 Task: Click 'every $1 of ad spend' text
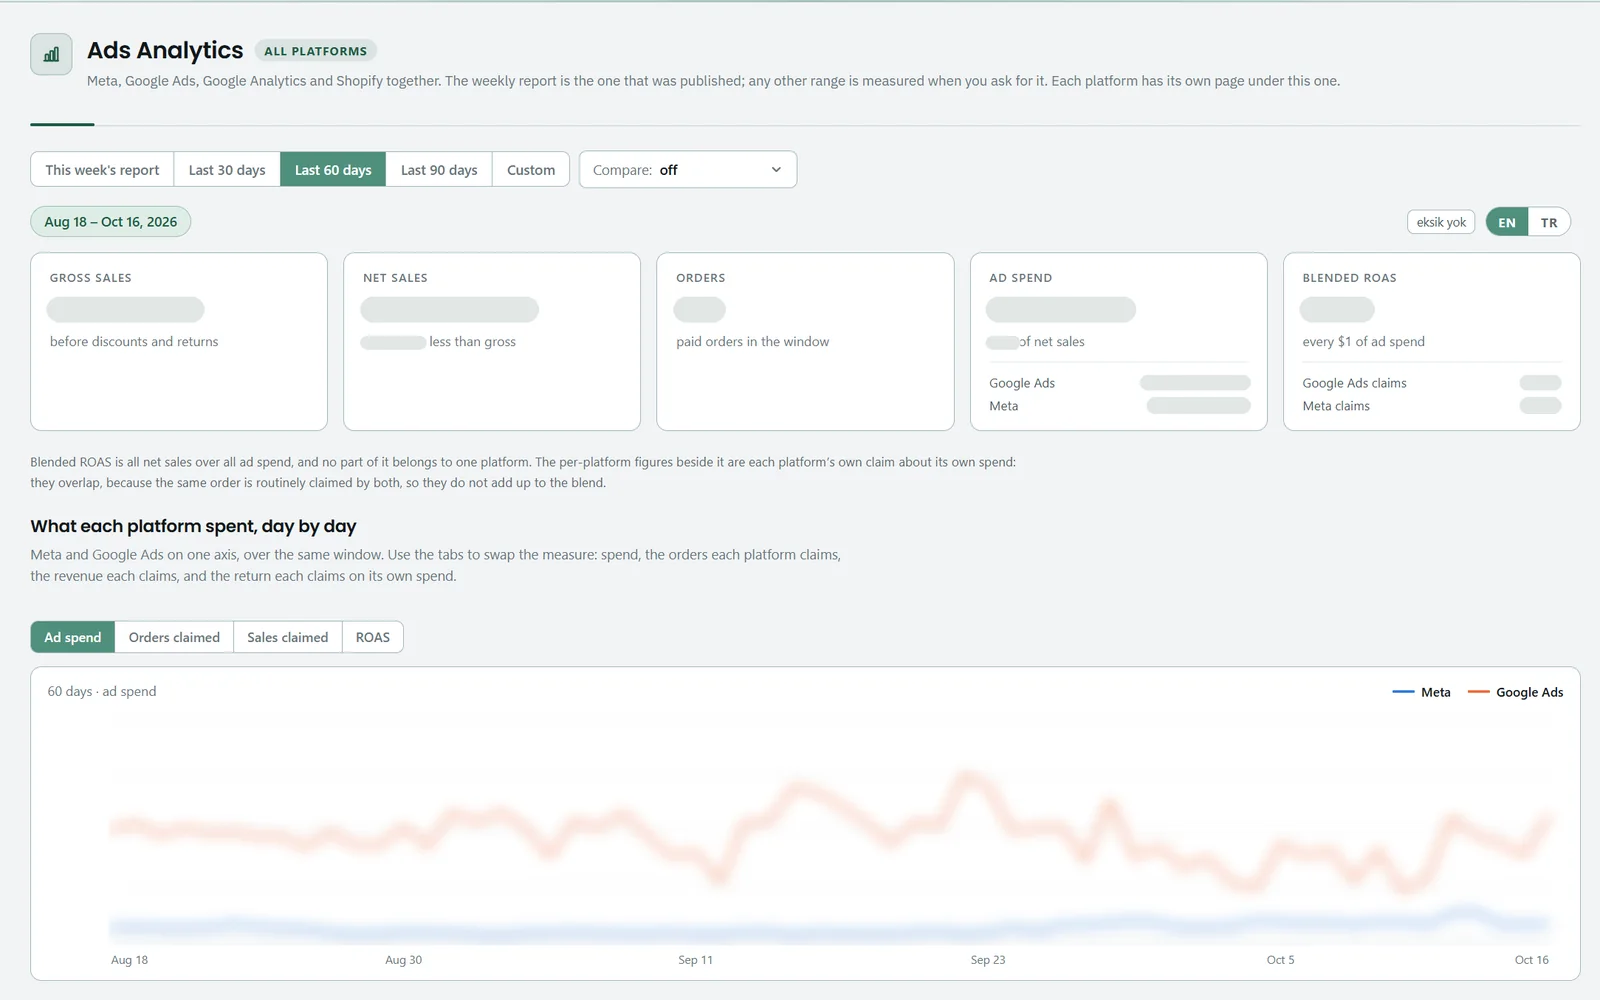1363,342
